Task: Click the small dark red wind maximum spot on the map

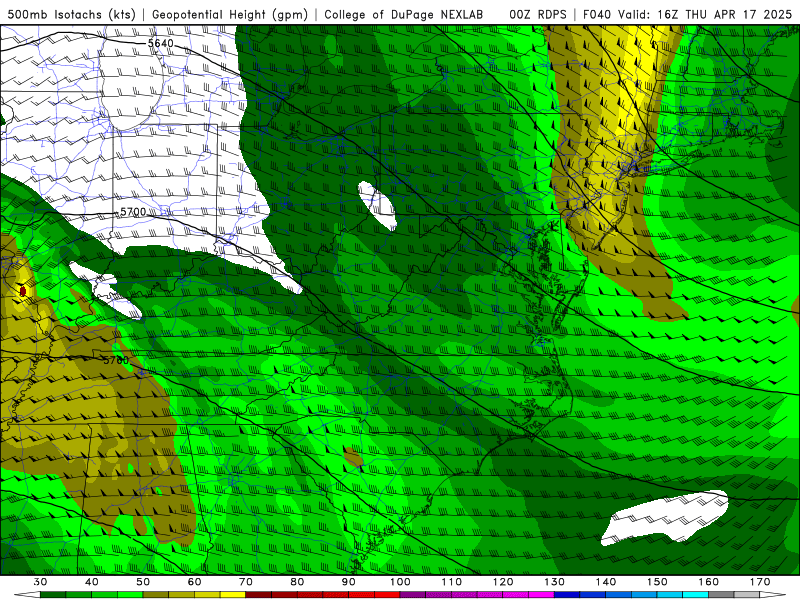Action: pyautogui.click(x=22, y=291)
